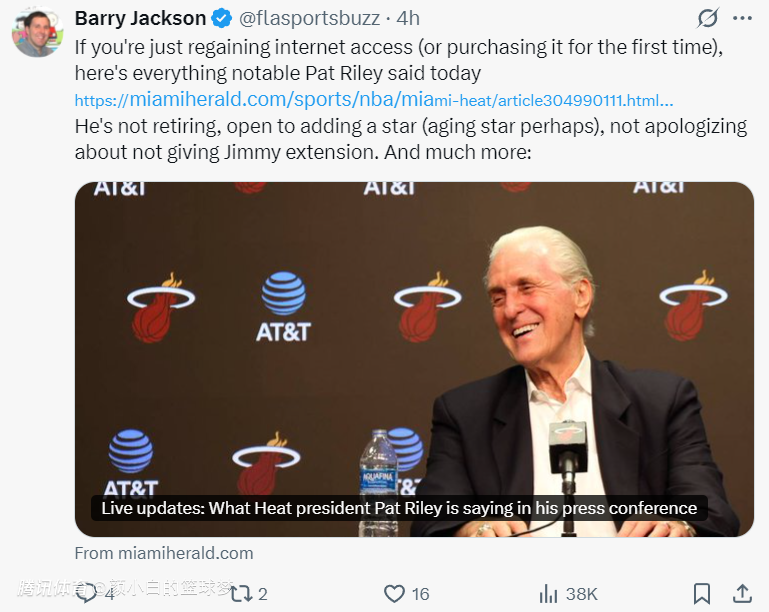Reply to the post

(88, 593)
